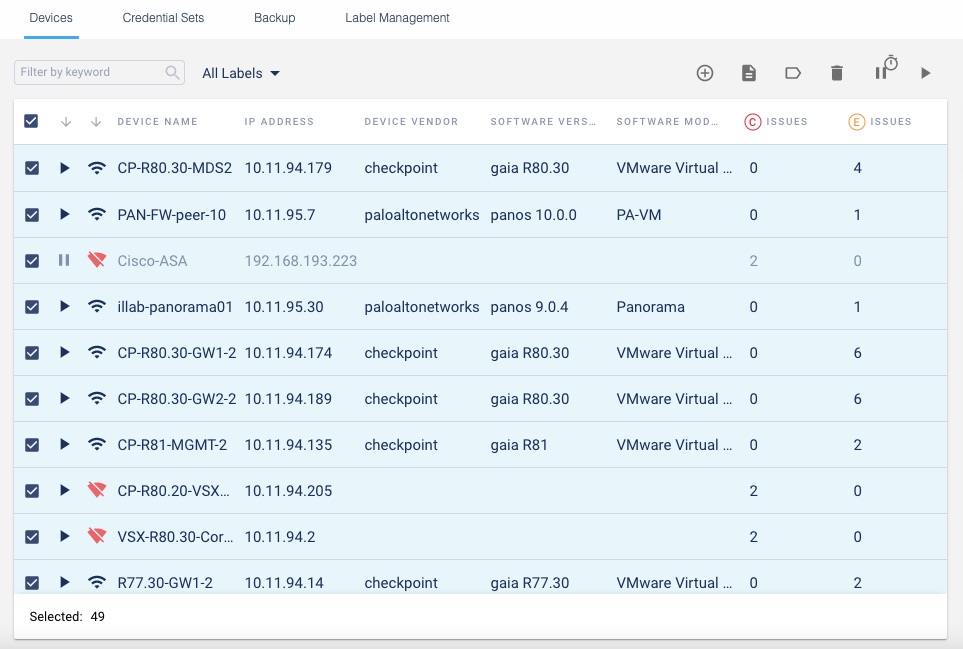963x649 pixels.
Task: Switch to the Credential Sets tab
Action: coord(162,18)
